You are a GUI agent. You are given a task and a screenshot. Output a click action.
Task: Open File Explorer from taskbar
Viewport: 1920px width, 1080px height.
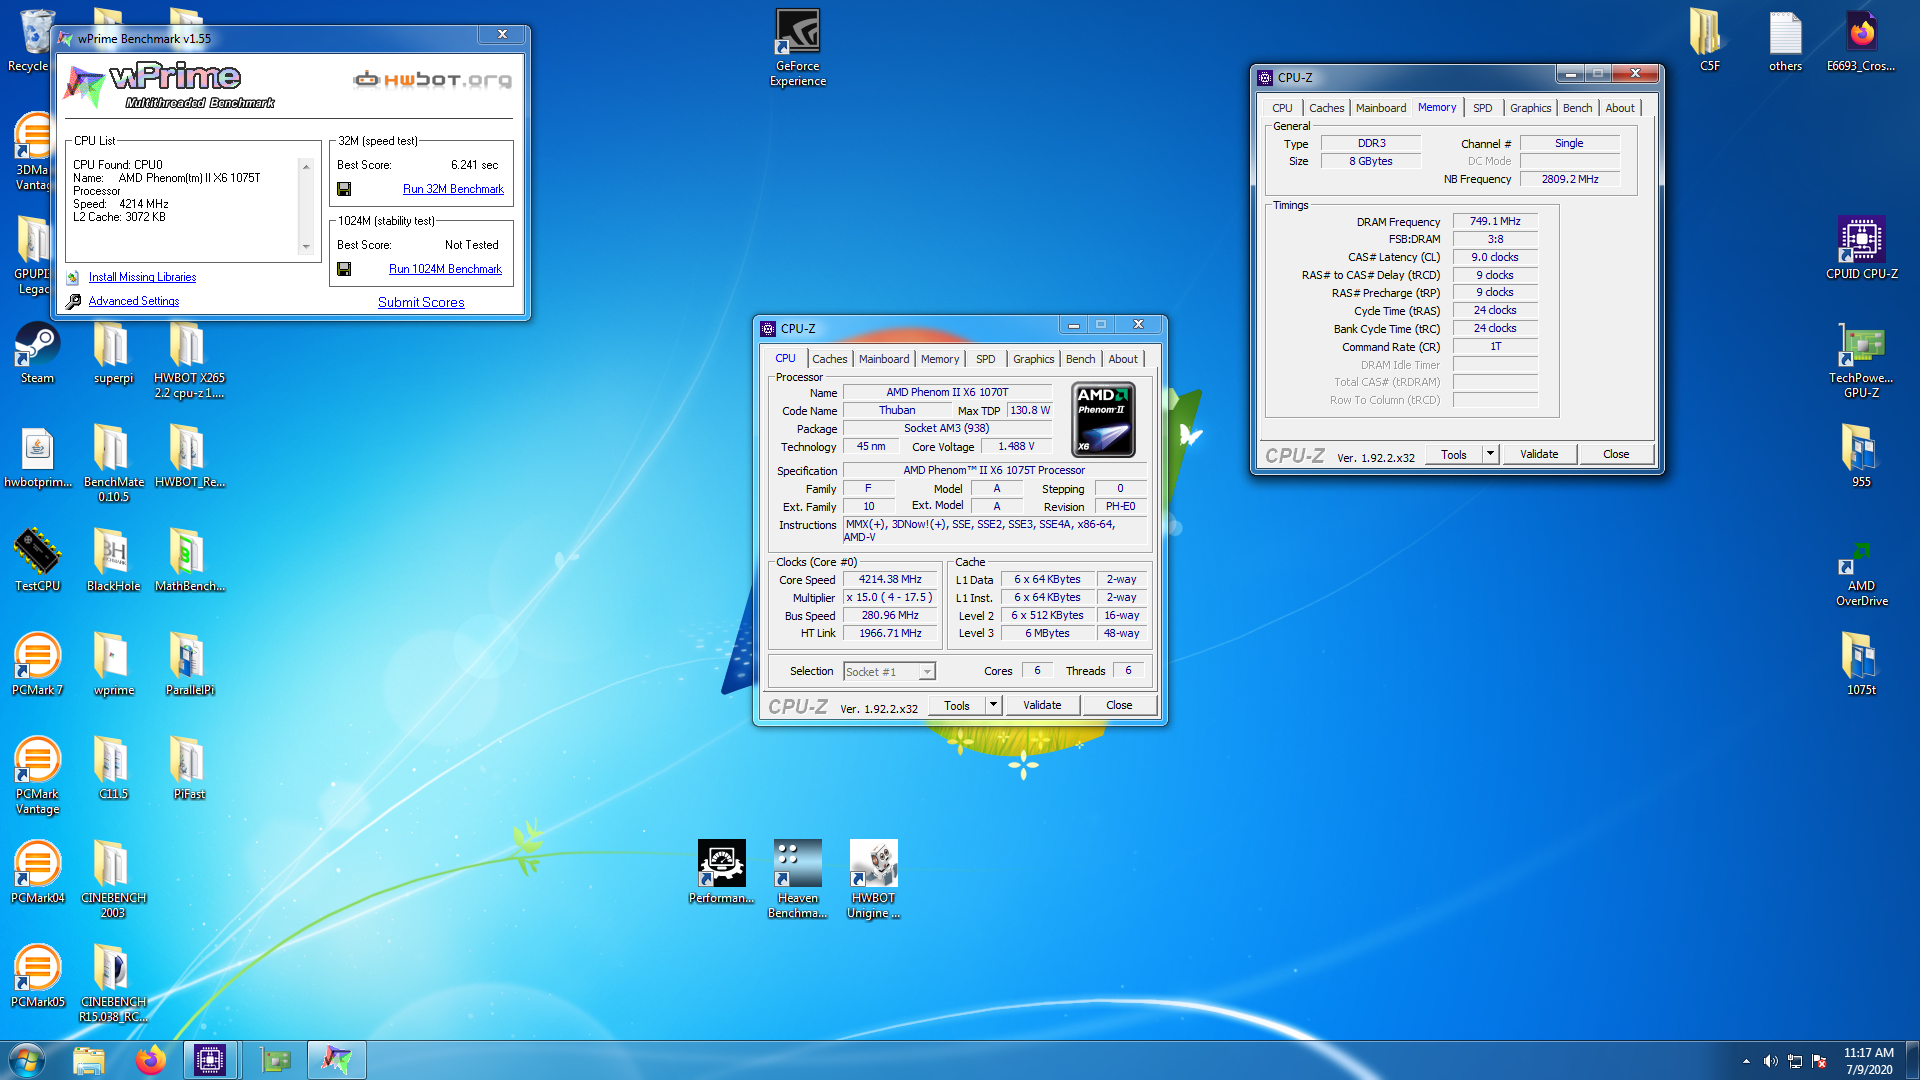pyautogui.click(x=89, y=1060)
